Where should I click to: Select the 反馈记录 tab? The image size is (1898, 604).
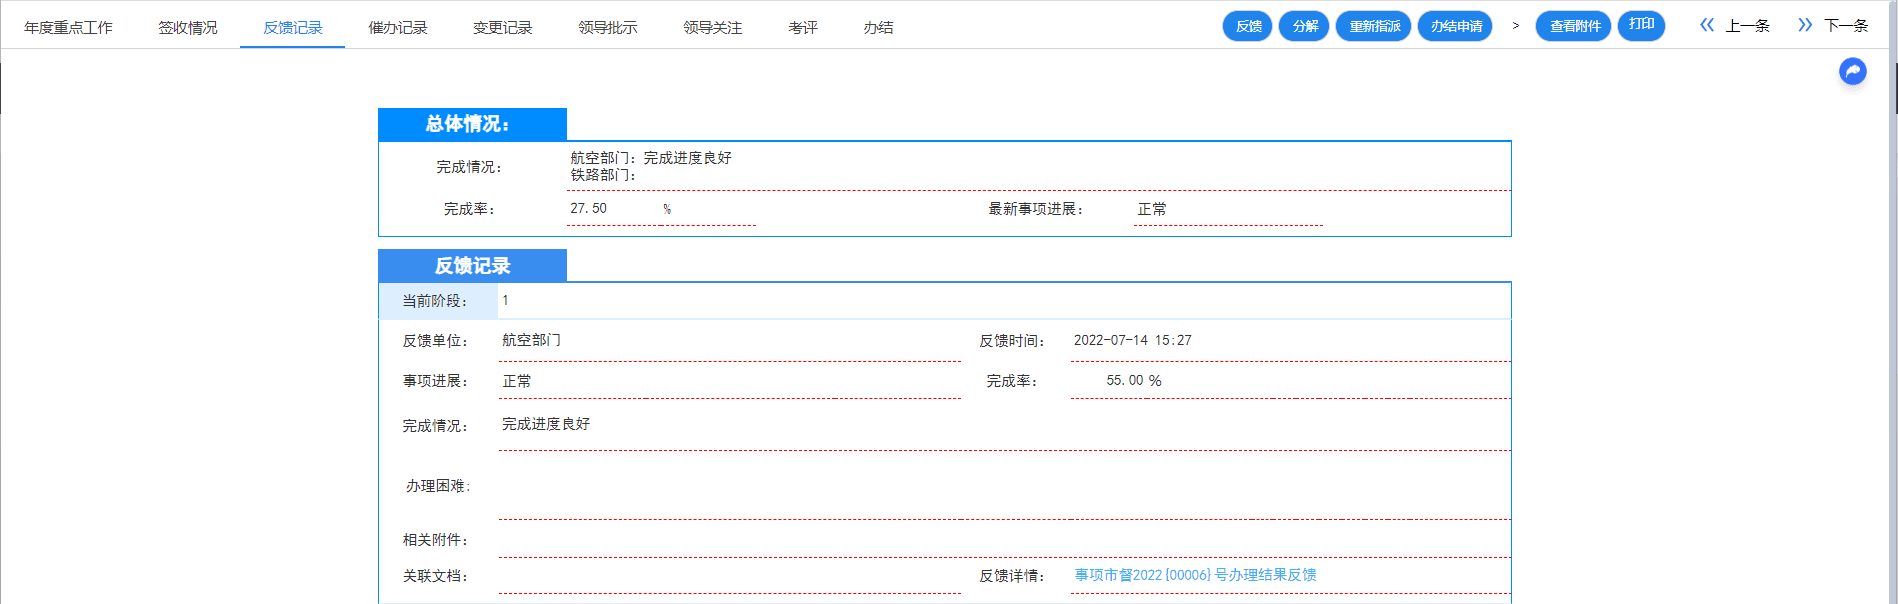pyautogui.click(x=293, y=28)
